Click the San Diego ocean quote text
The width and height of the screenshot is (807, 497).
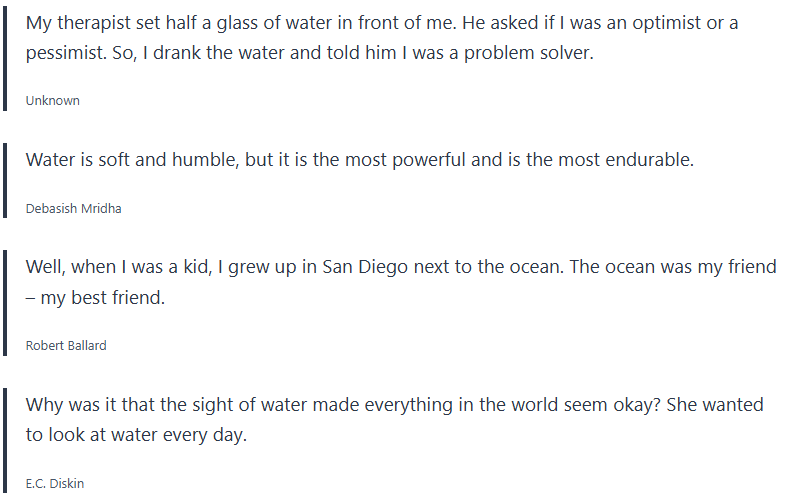pyautogui.click(x=400, y=268)
